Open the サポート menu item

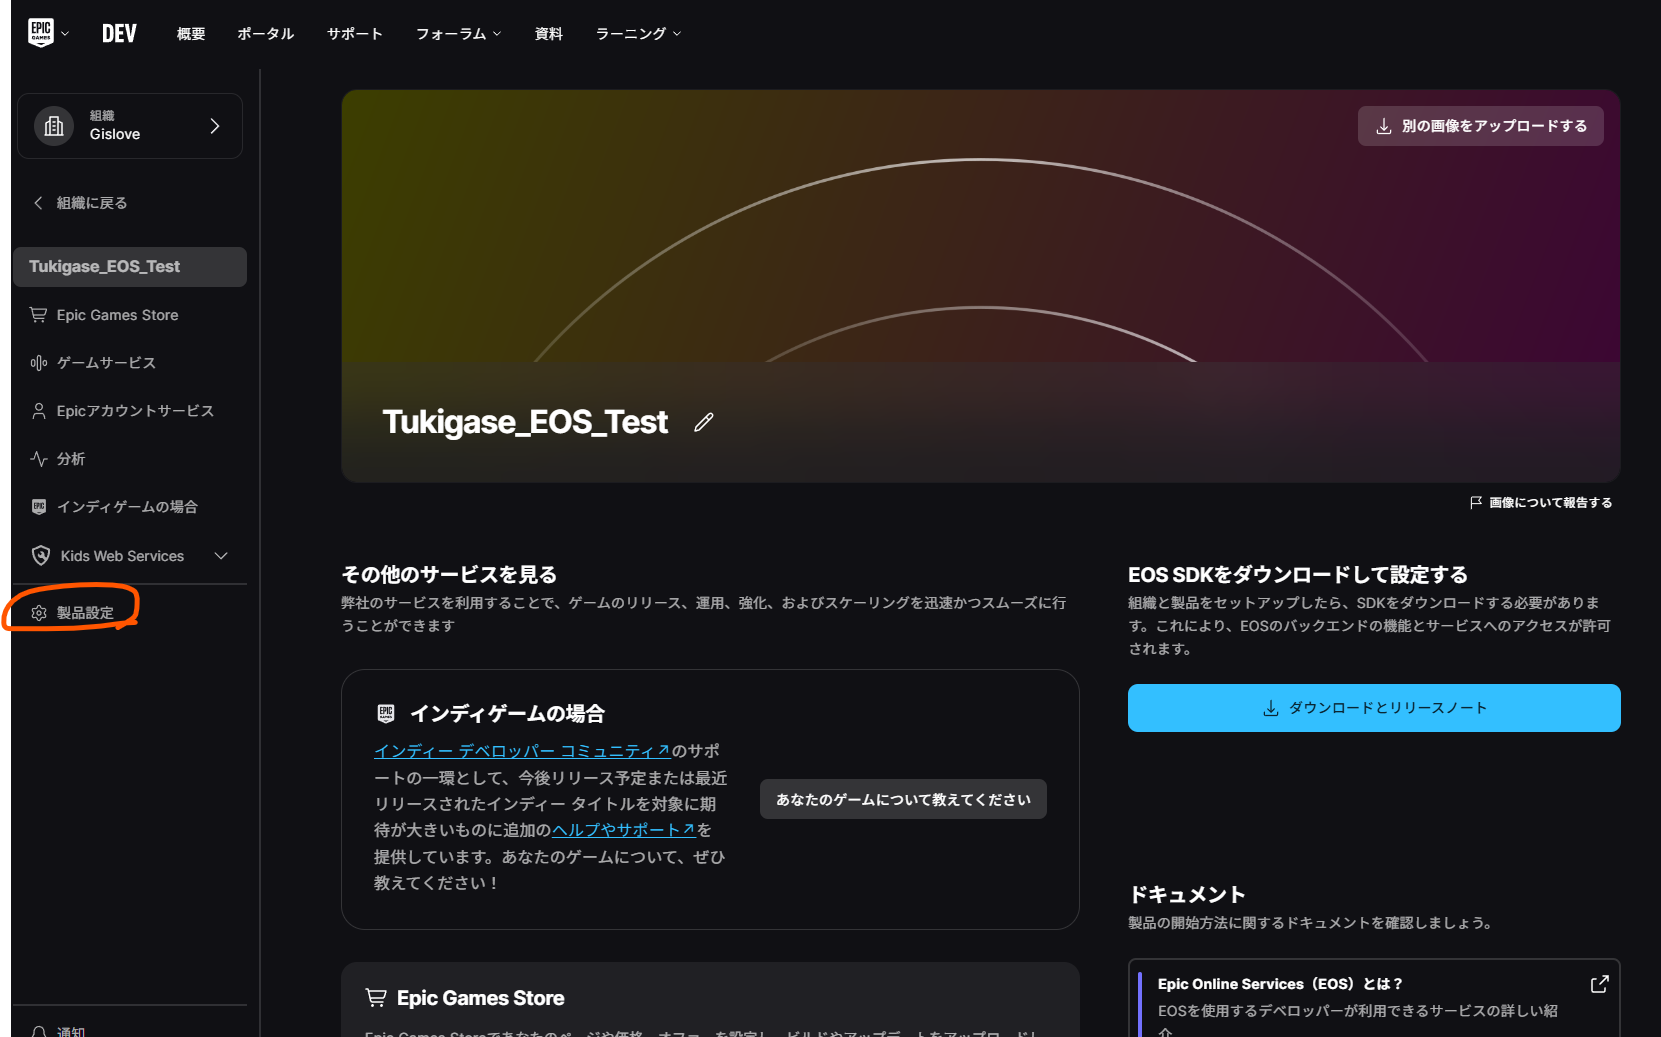tap(355, 34)
